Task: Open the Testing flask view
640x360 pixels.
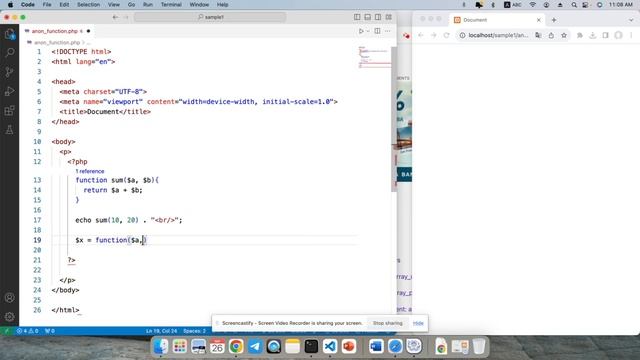Action: point(9,130)
